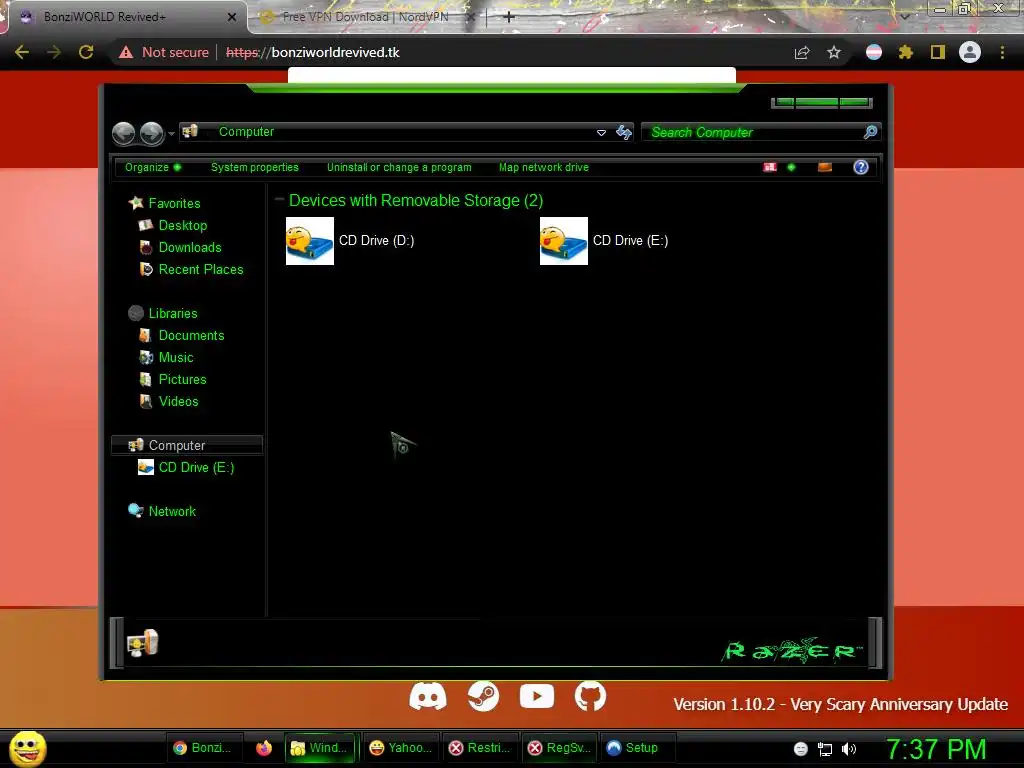Image resolution: width=1024 pixels, height=768 pixels.
Task: Click the blue help question mark icon
Action: (861, 167)
